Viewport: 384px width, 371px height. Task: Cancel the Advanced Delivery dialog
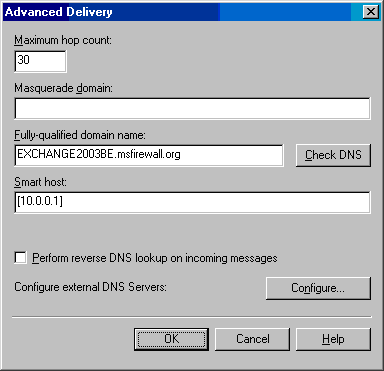pyautogui.click(x=252, y=339)
